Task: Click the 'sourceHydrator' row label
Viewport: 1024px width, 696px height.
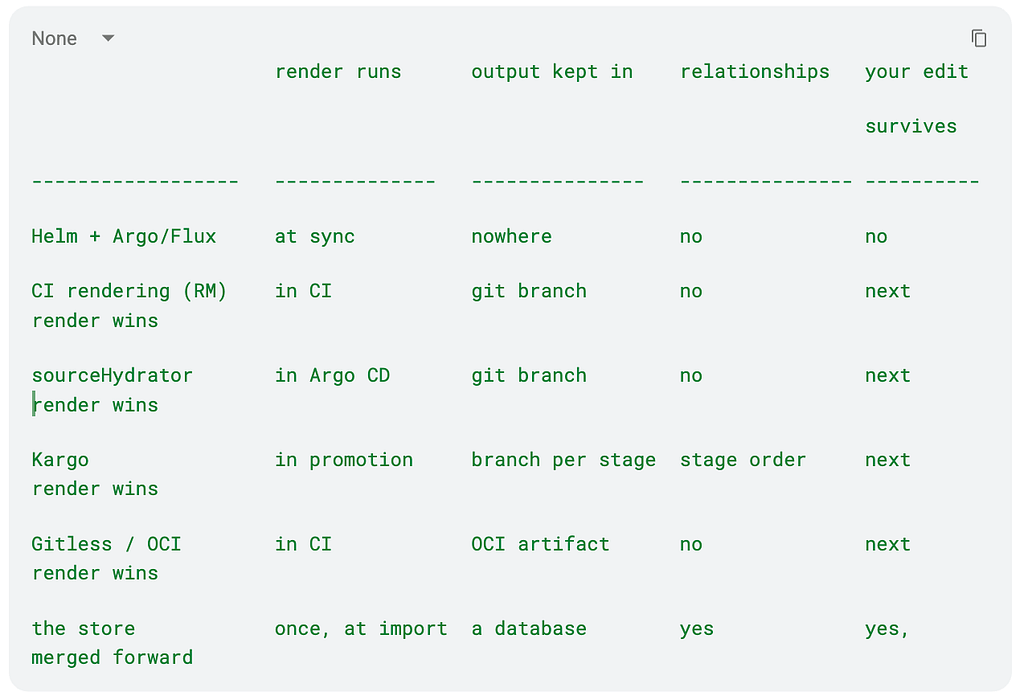Action: (x=112, y=375)
